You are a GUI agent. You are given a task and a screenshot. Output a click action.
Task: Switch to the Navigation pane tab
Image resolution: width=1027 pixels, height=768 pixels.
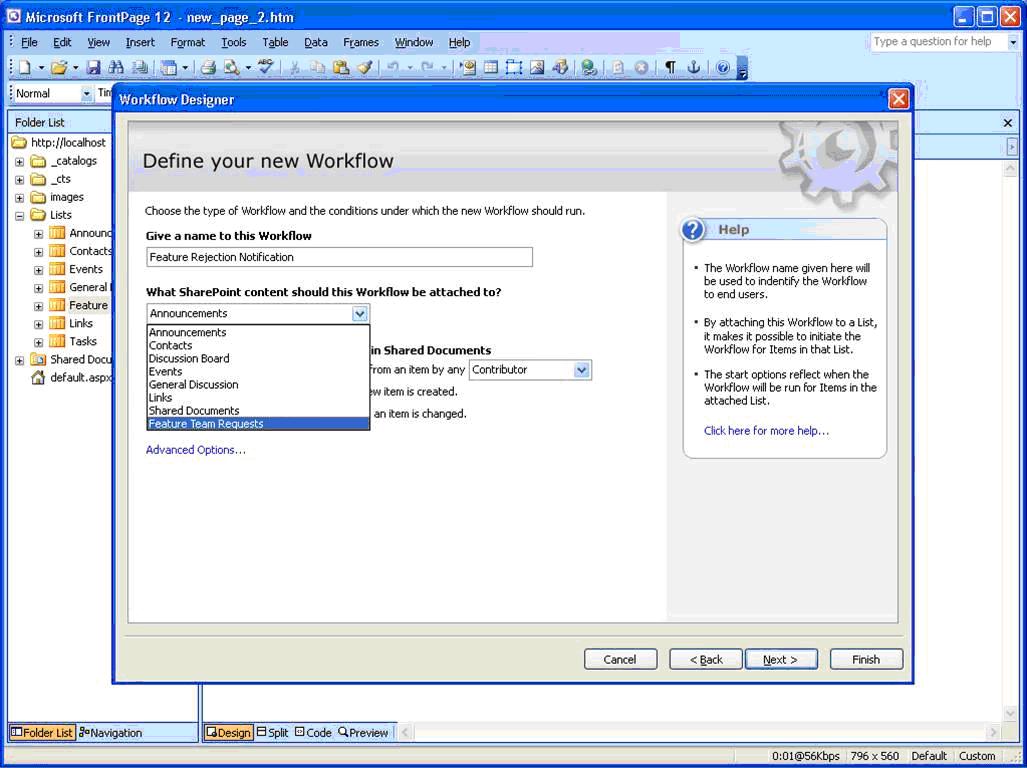pyautogui.click(x=110, y=733)
